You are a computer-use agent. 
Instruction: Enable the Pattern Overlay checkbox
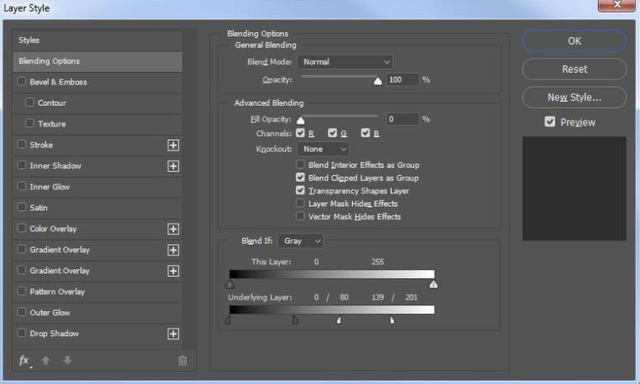22,291
